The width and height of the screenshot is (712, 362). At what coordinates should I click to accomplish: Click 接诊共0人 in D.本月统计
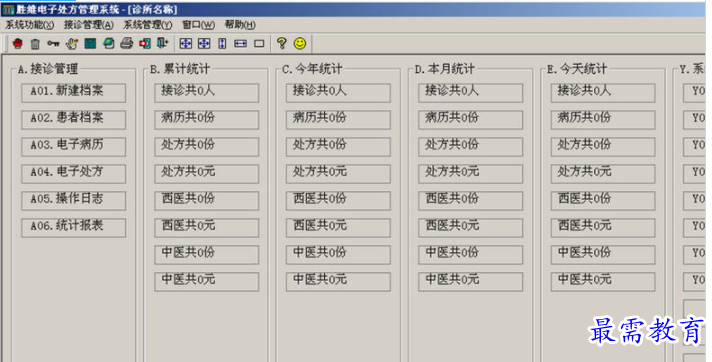click(x=470, y=93)
